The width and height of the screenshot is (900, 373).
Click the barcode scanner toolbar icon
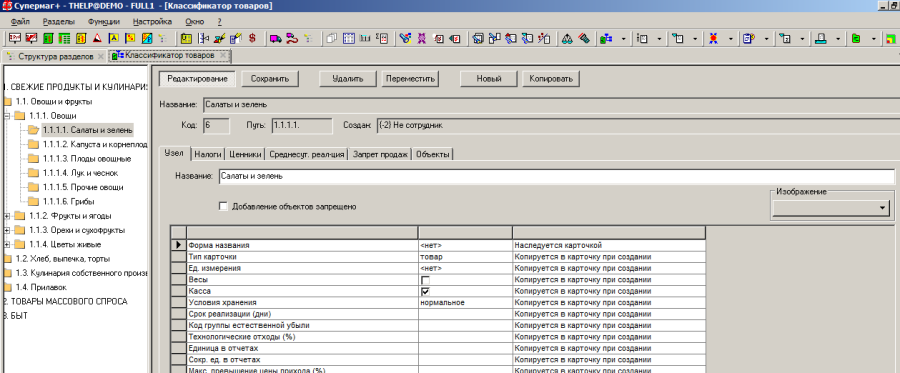(584, 38)
